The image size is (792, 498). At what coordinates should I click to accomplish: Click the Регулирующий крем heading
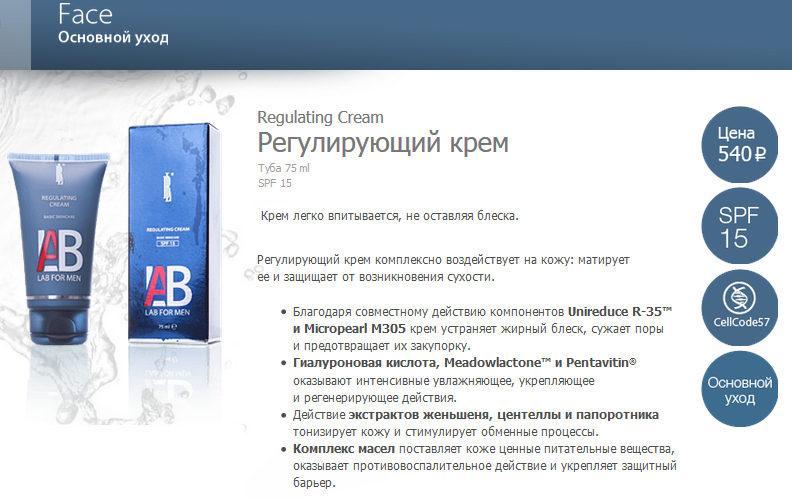pyautogui.click(x=383, y=142)
